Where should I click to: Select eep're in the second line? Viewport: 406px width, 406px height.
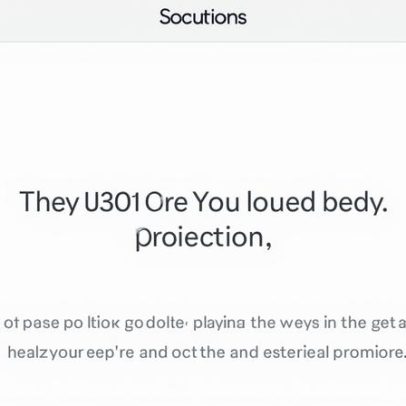pos(110,353)
